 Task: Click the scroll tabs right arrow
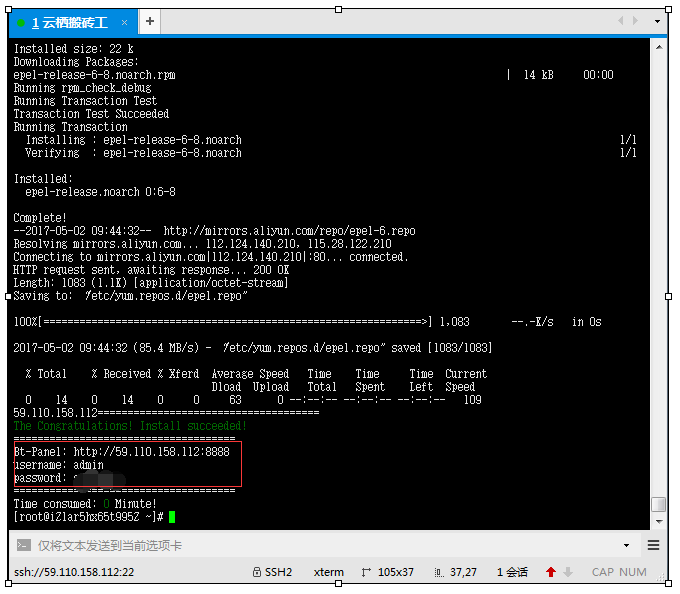coord(634,21)
